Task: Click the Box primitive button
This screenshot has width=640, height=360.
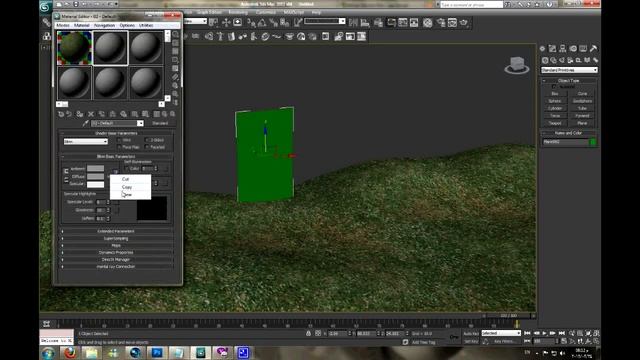Action: point(555,94)
